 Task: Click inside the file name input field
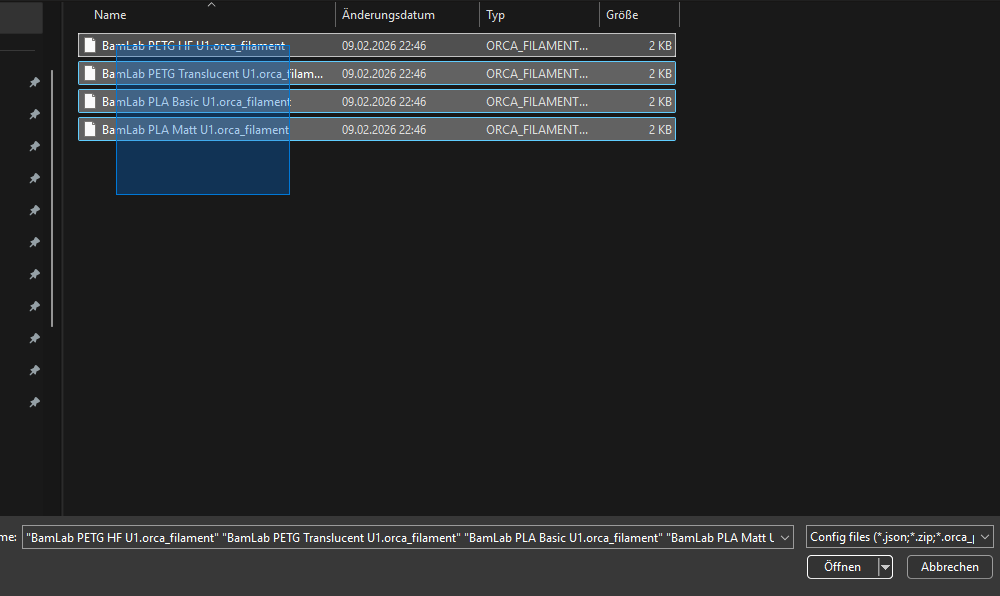tap(400, 538)
